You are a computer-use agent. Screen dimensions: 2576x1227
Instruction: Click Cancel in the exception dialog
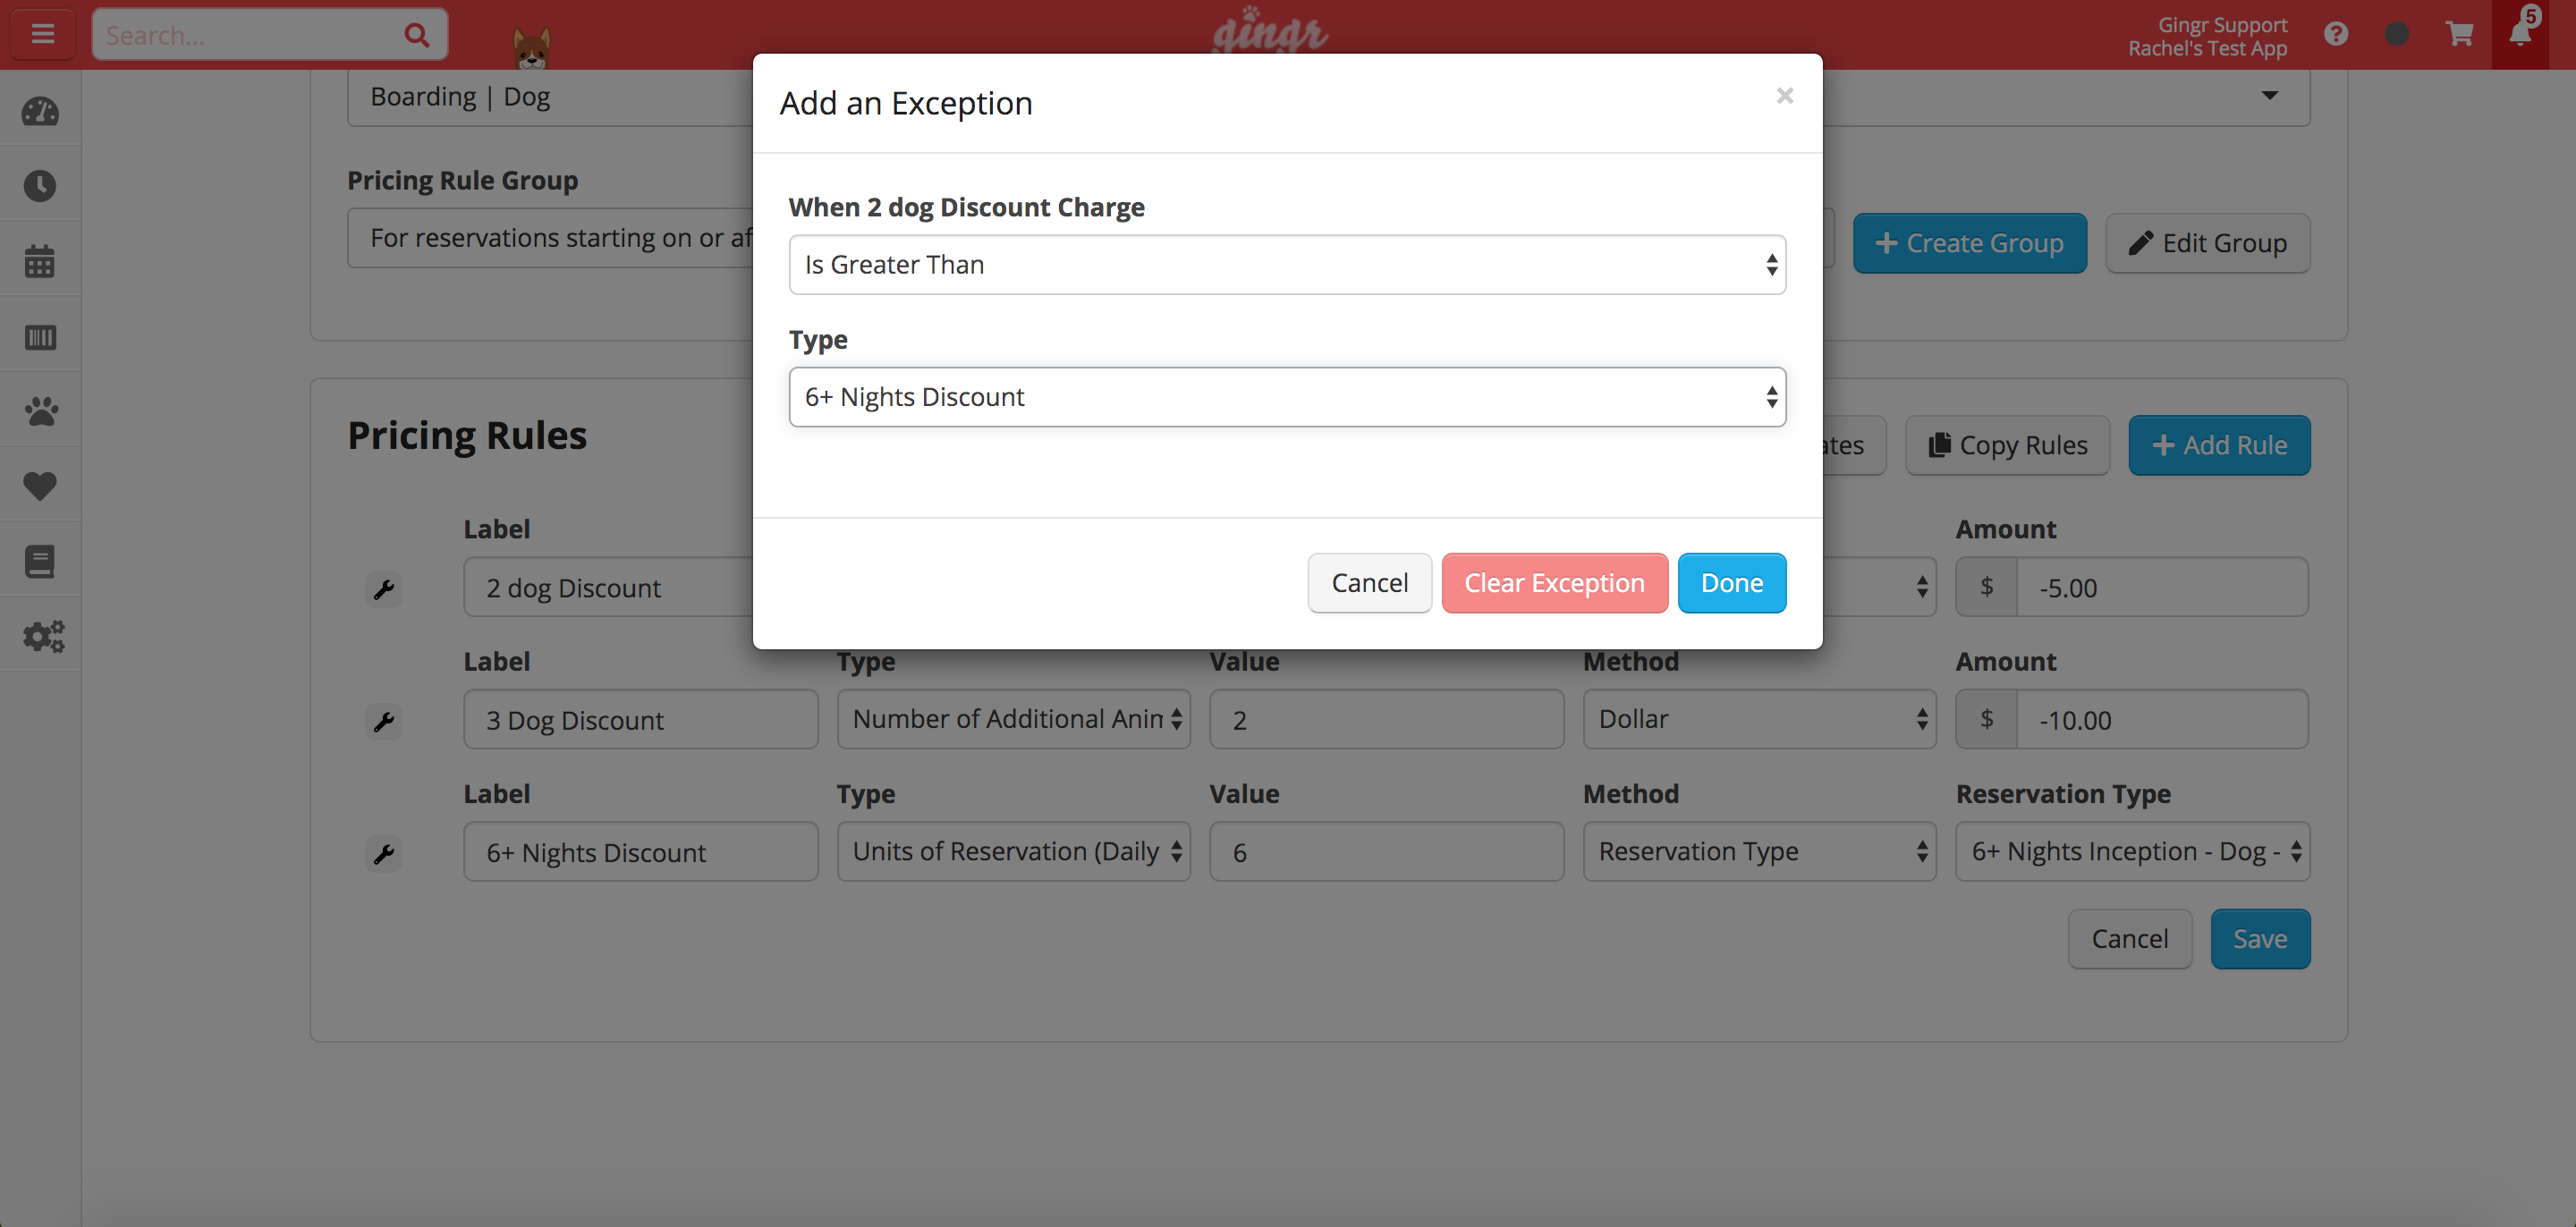(x=1369, y=583)
